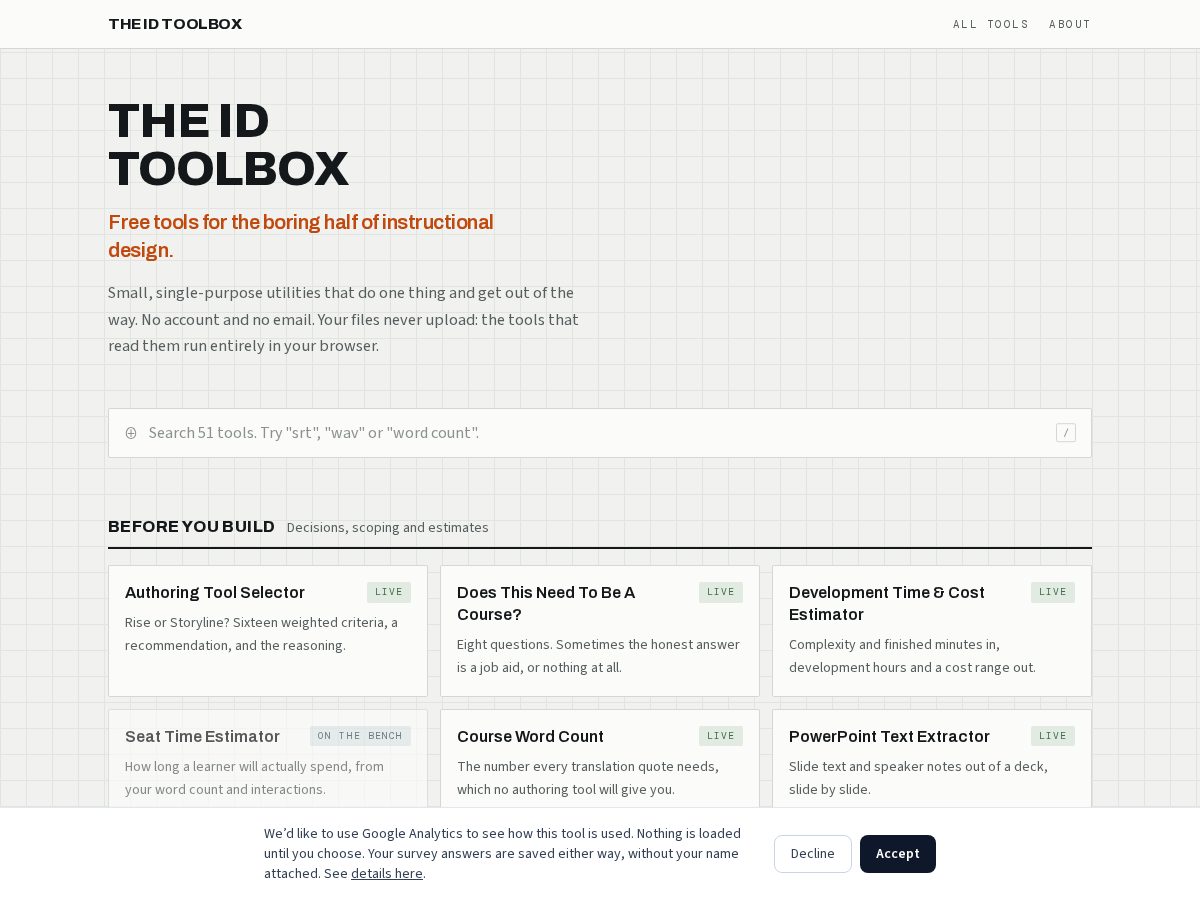Open THE ID TOOLBOX header logo
Image resolution: width=1200 pixels, height=900 pixels.
175,24
